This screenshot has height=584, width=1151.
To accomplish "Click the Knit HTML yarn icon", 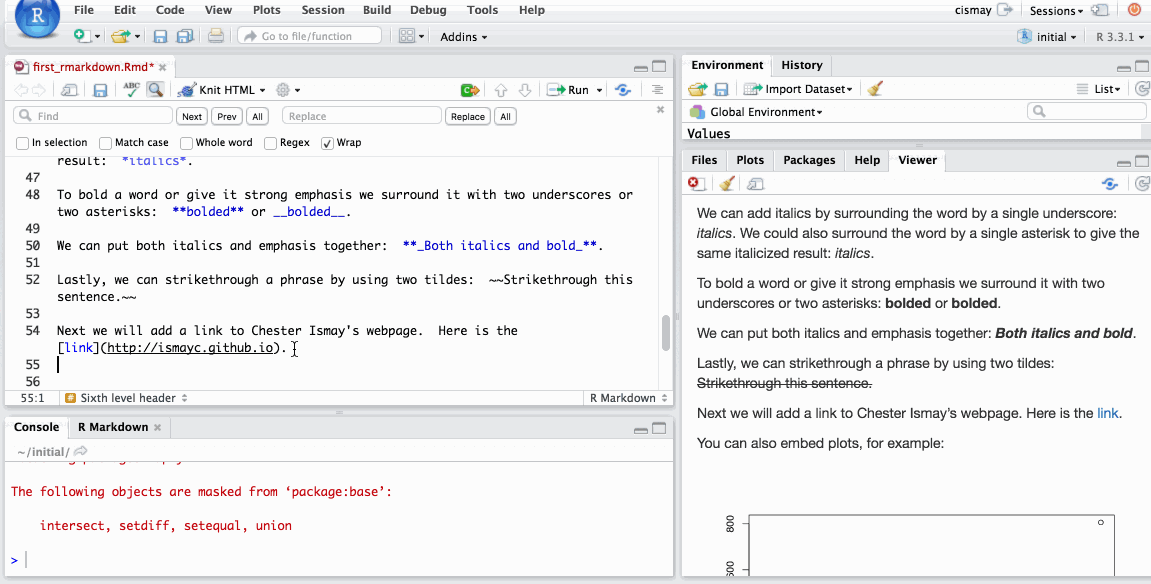I will click(x=186, y=90).
